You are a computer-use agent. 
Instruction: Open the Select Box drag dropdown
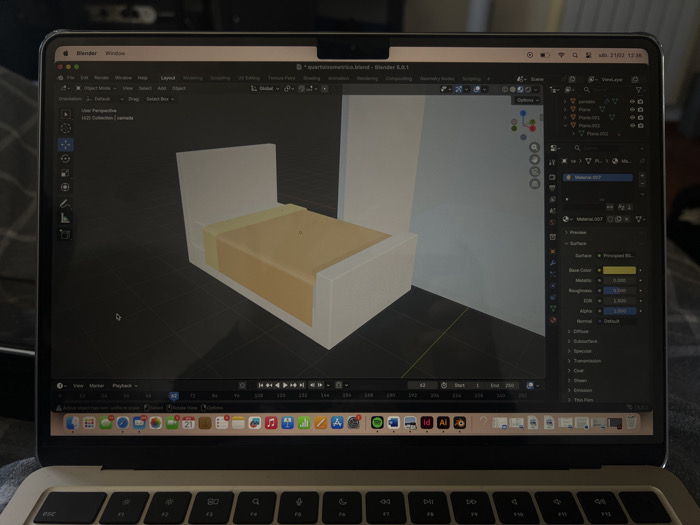160,99
